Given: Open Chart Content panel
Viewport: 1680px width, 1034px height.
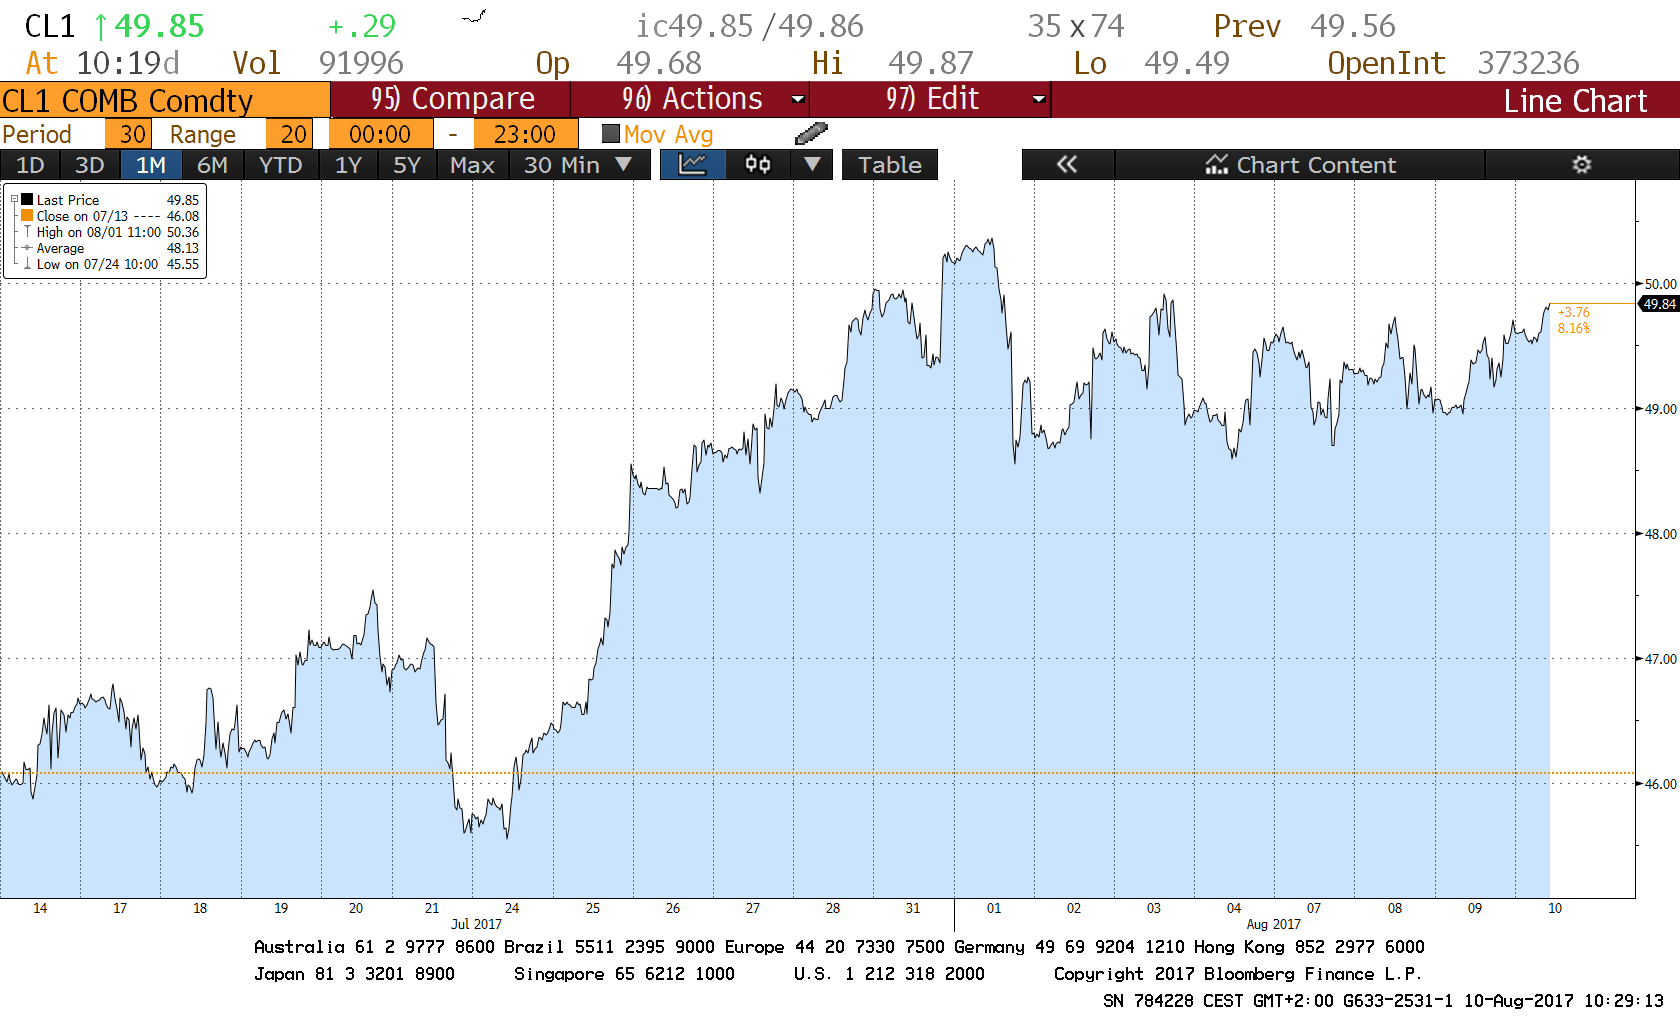Looking at the screenshot, I should pos(1300,165).
